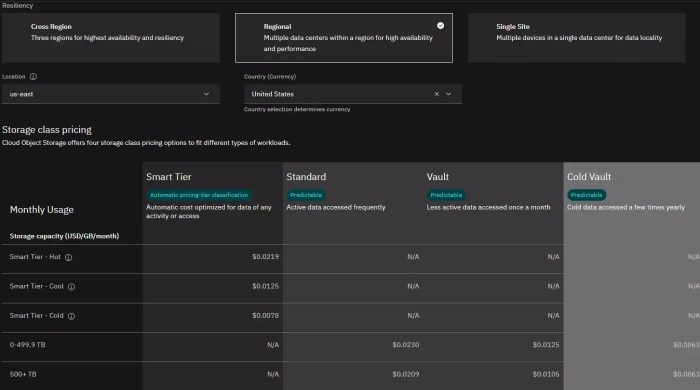700x390 pixels.
Task: Click the Vault column heading
Action: click(x=438, y=177)
